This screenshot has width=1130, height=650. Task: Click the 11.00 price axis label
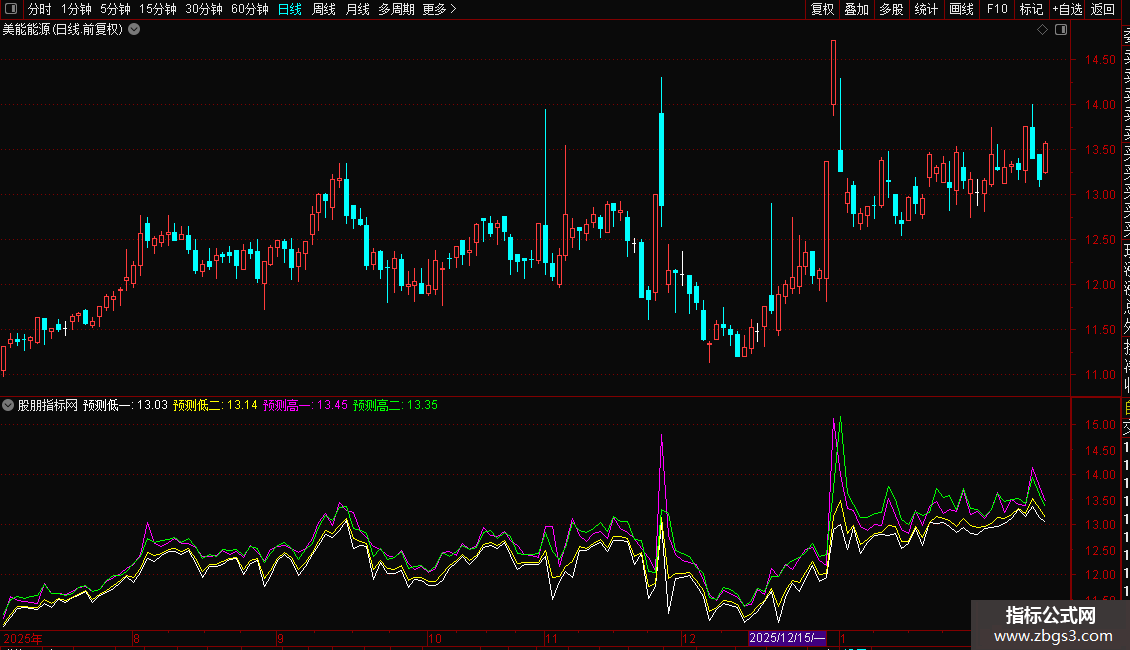tap(1100, 375)
